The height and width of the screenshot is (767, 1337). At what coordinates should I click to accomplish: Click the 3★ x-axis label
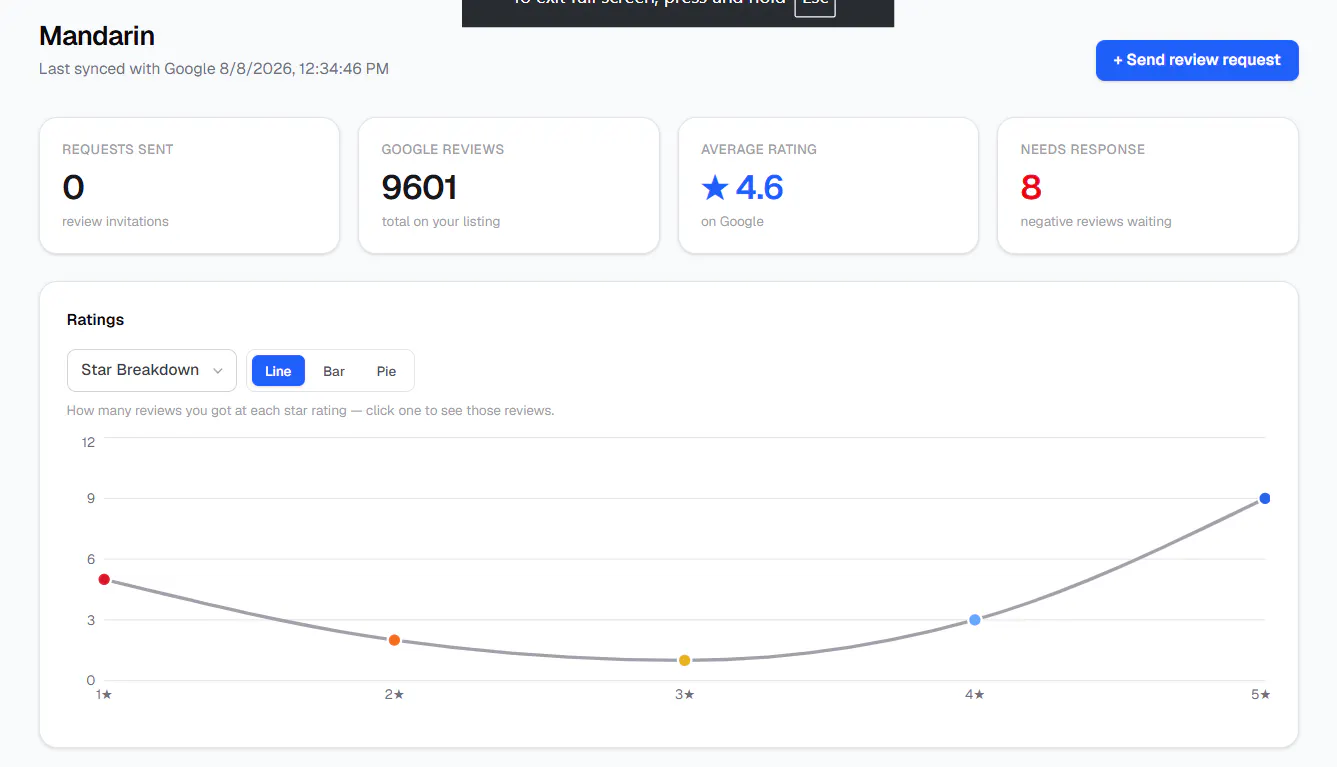pos(685,694)
